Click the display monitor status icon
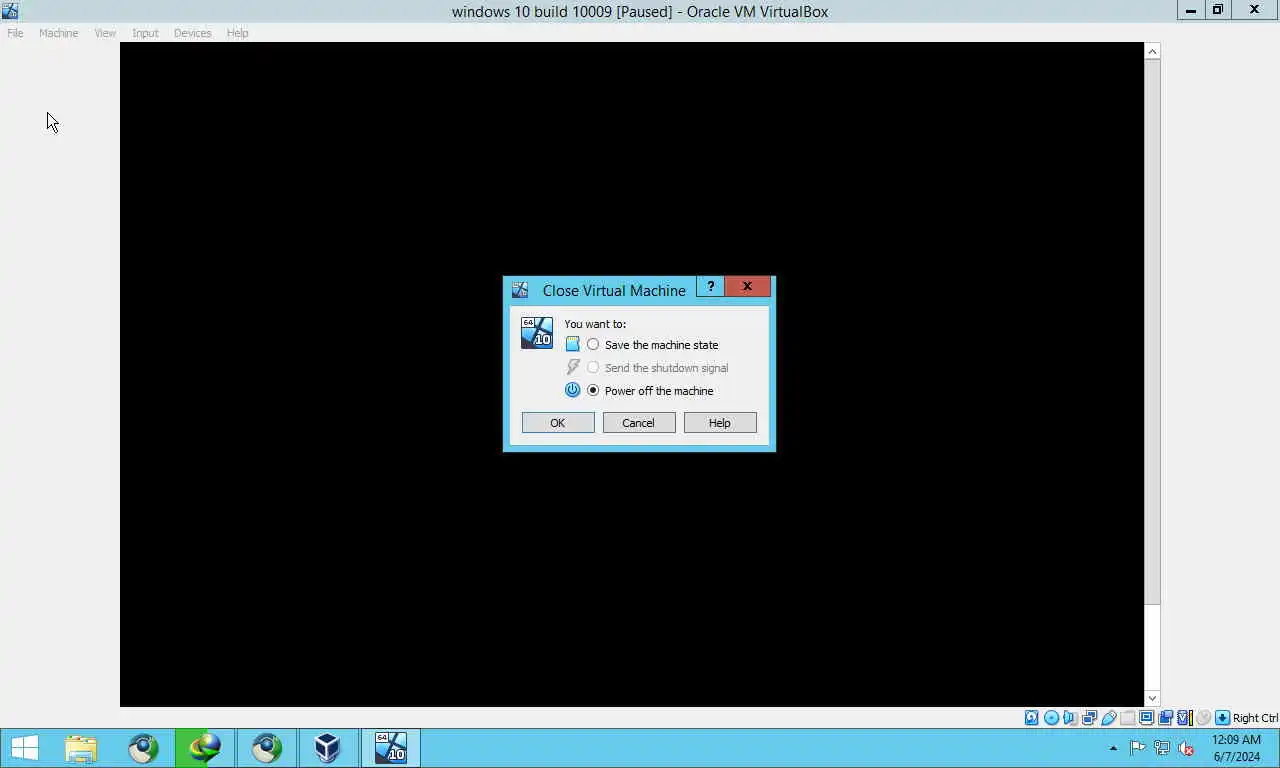This screenshot has width=1280, height=768. pyautogui.click(x=1146, y=718)
